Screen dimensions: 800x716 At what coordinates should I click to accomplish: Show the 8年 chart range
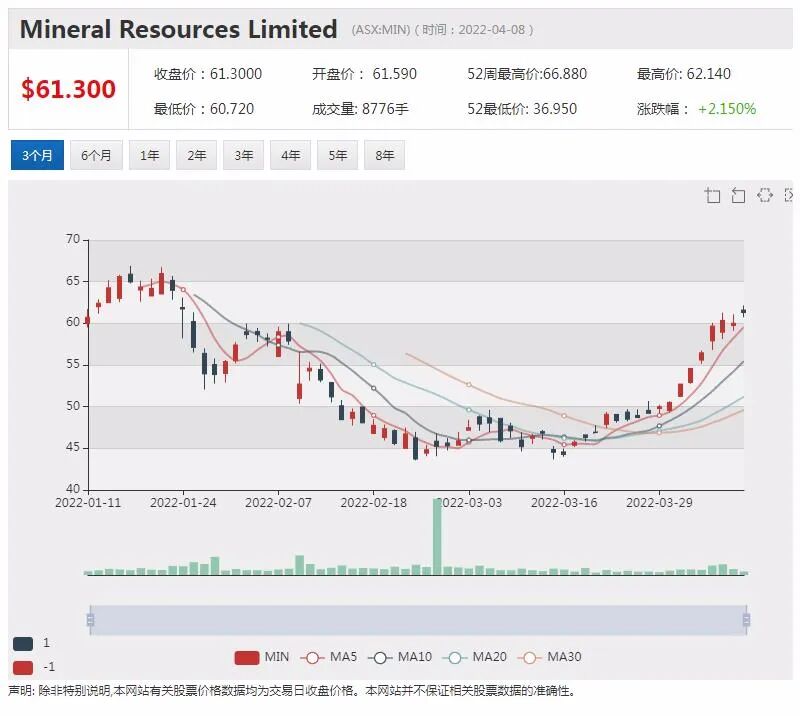385,155
